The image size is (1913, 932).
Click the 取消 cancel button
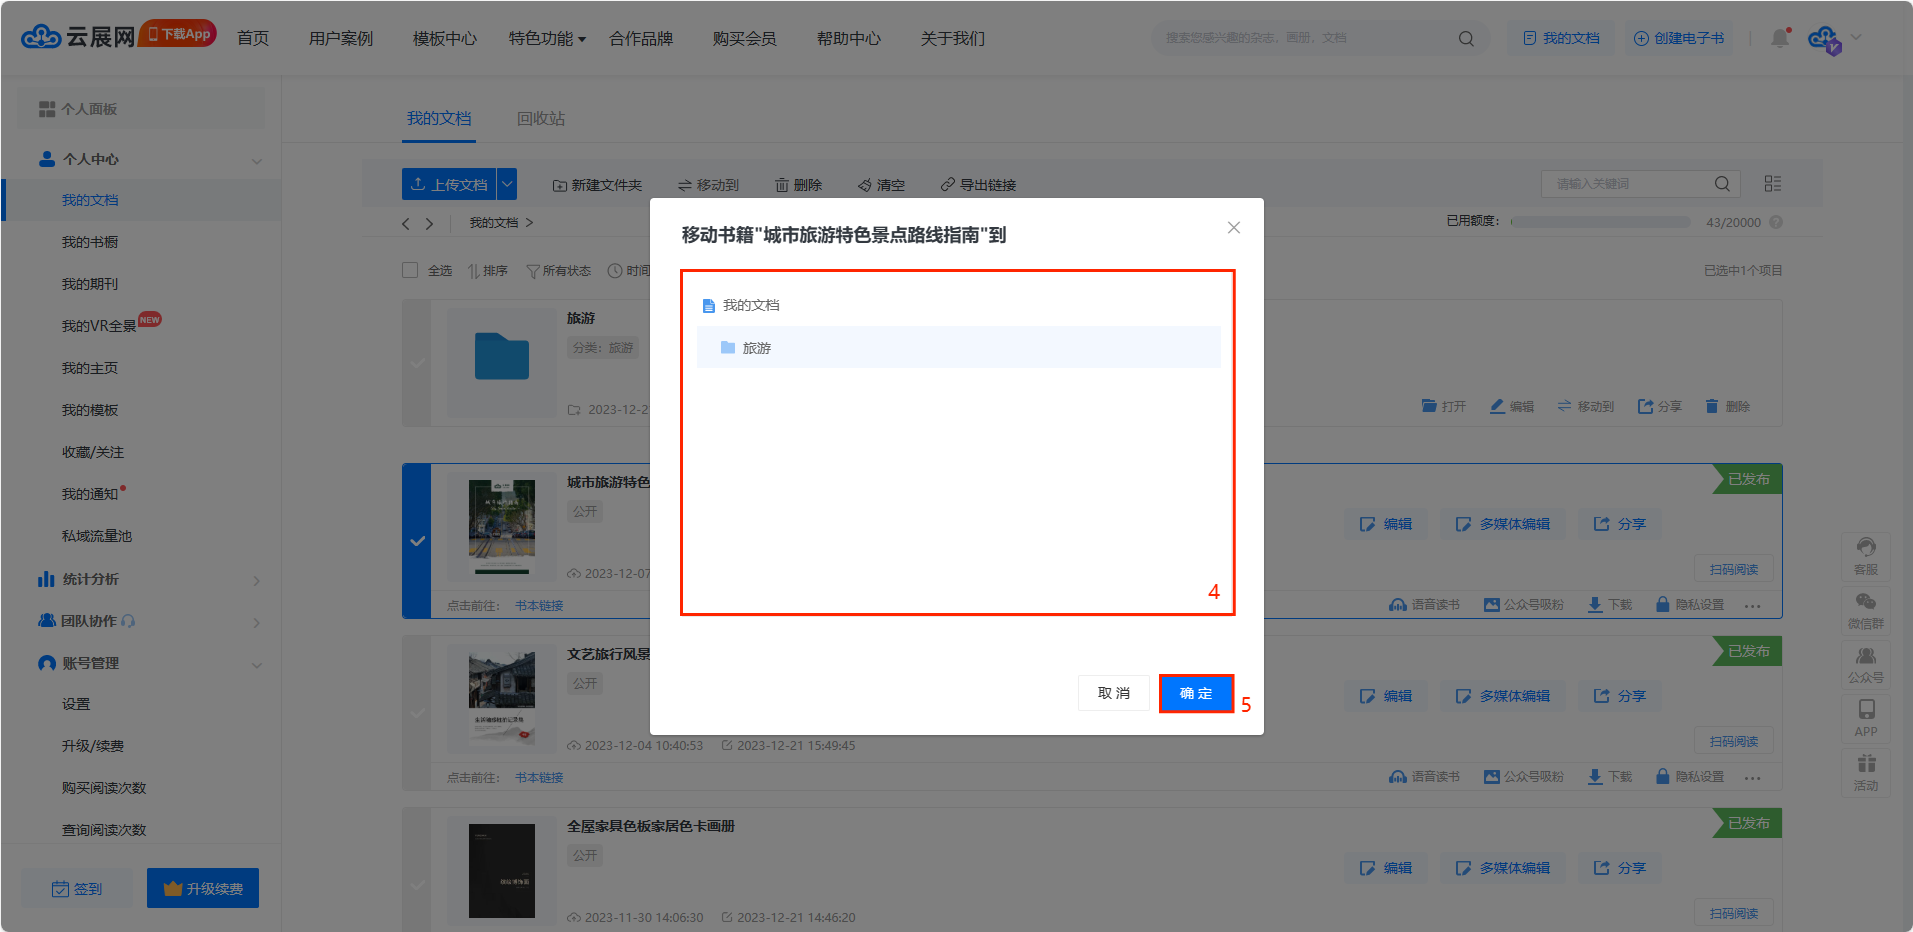tap(1113, 693)
